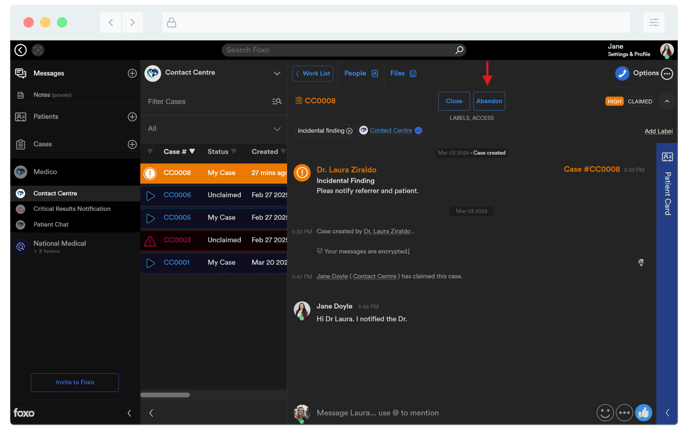Click the small read-receipt avatar beside encrypted message

(x=641, y=262)
